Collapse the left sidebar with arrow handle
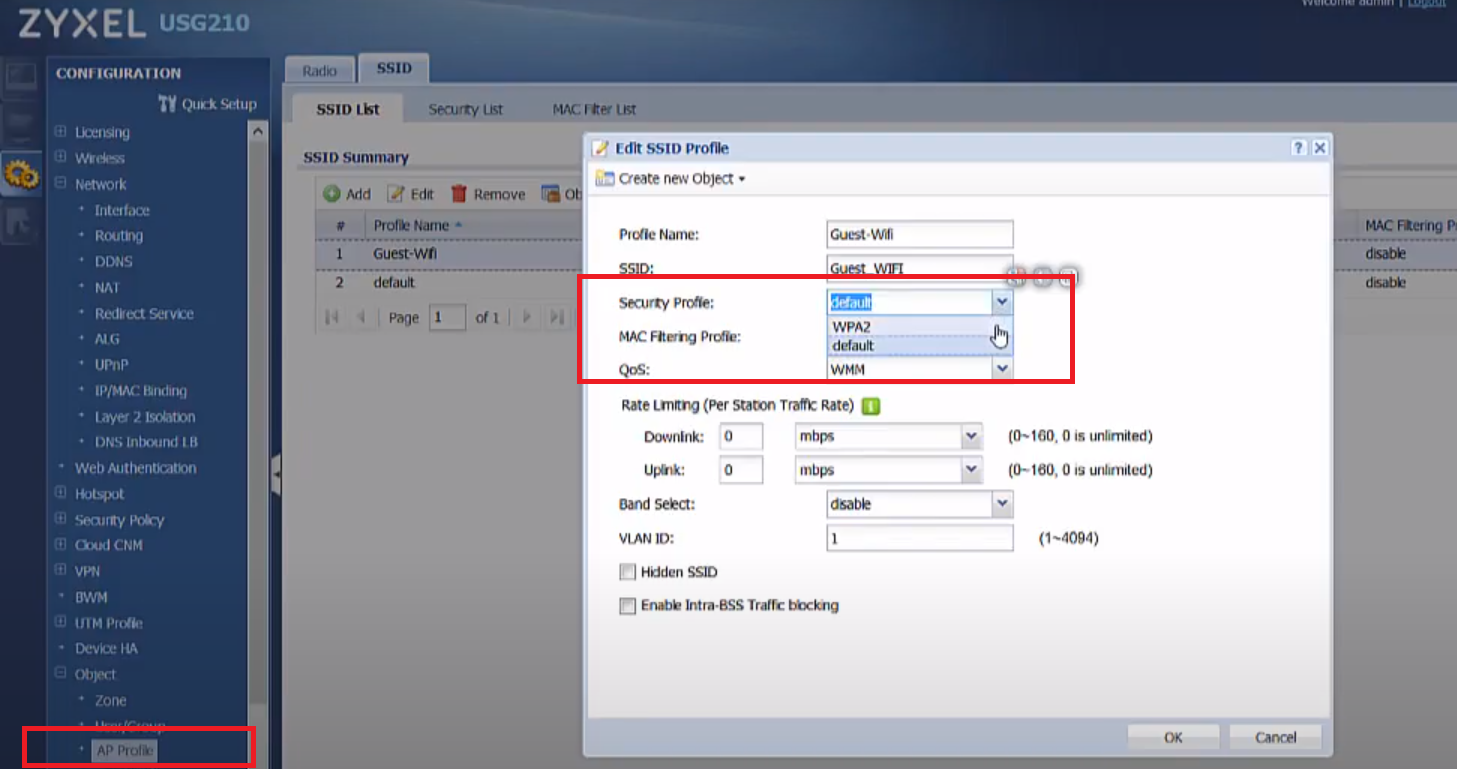This screenshot has height=769, width=1457. (x=276, y=472)
